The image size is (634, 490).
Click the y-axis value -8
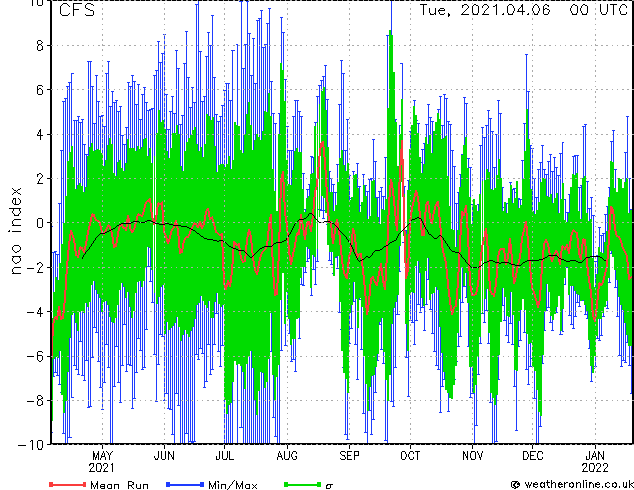35,401
